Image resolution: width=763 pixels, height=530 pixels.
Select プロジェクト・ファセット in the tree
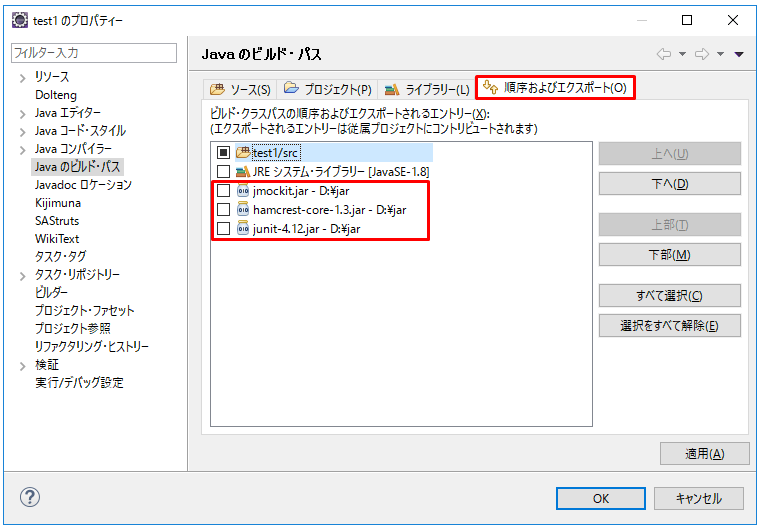point(84,311)
